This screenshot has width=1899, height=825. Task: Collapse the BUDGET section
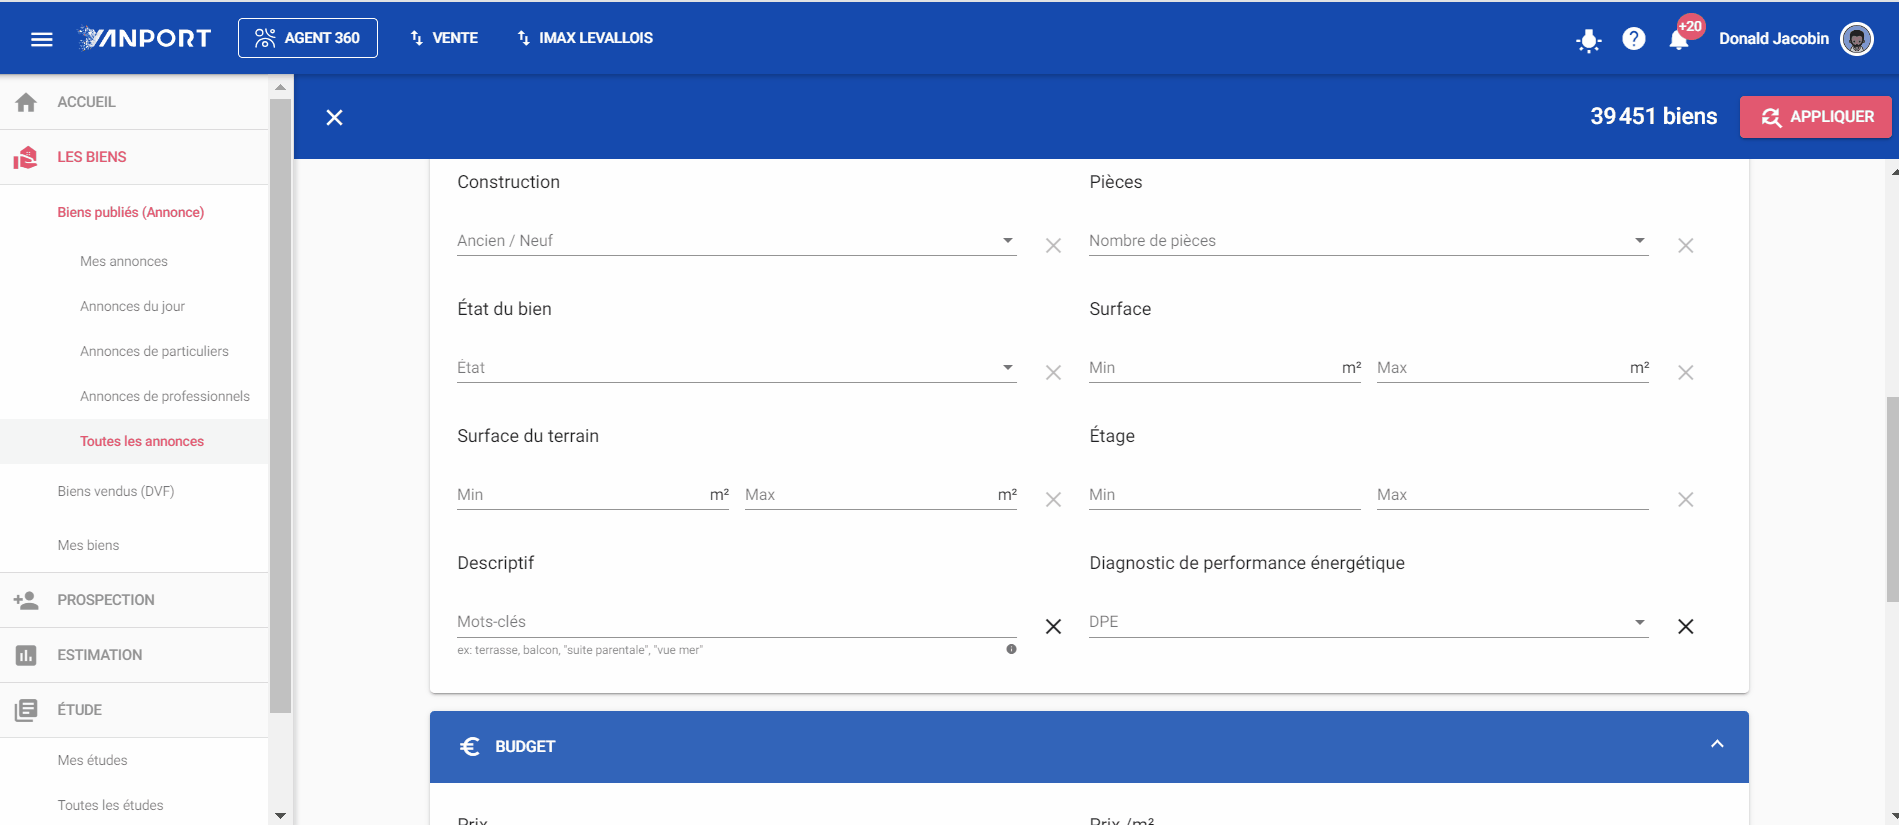click(1717, 745)
